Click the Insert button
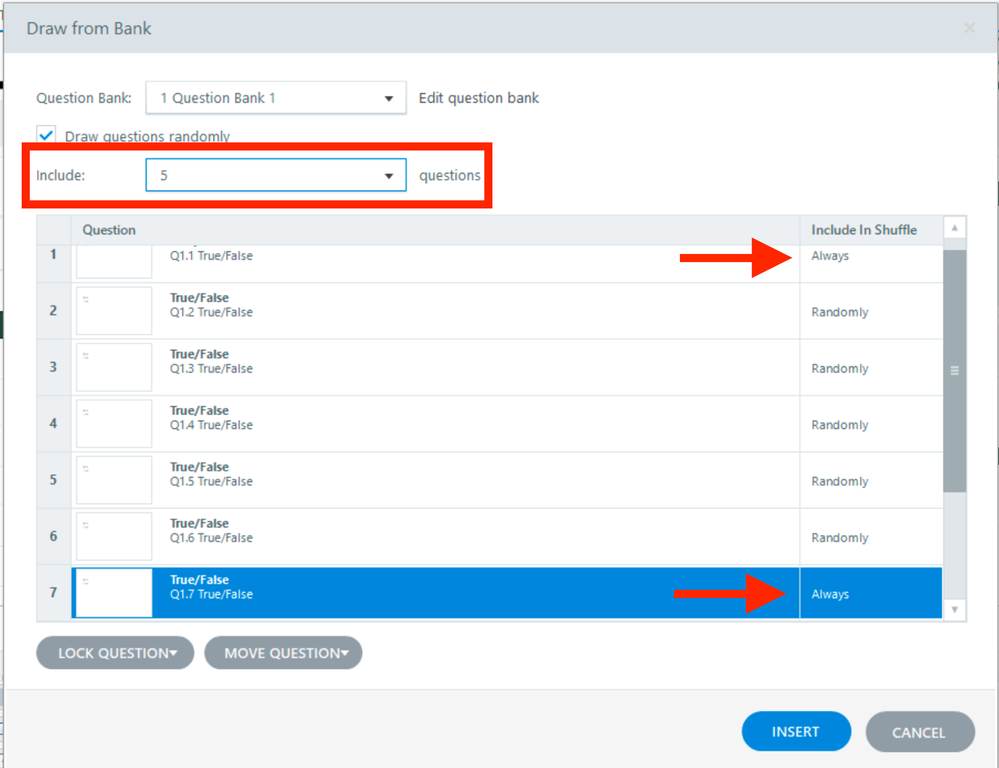This screenshot has width=999, height=768. [796, 732]
